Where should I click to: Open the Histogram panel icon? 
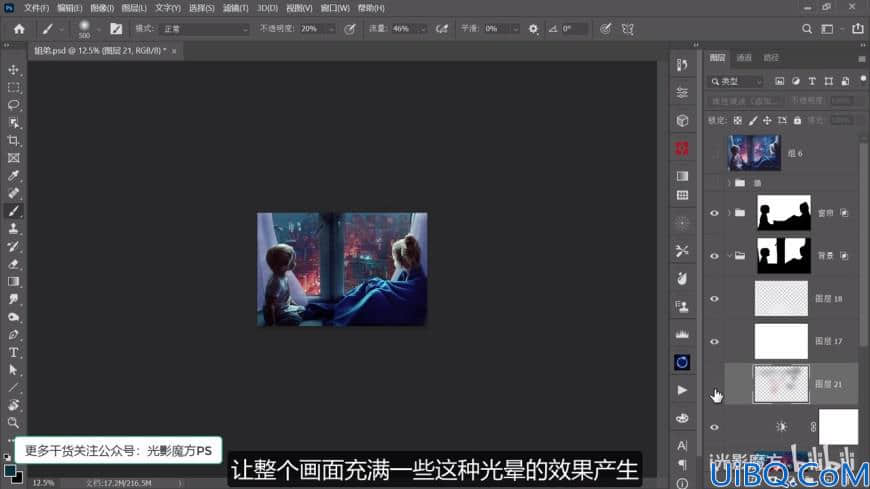tap(682, 334)
